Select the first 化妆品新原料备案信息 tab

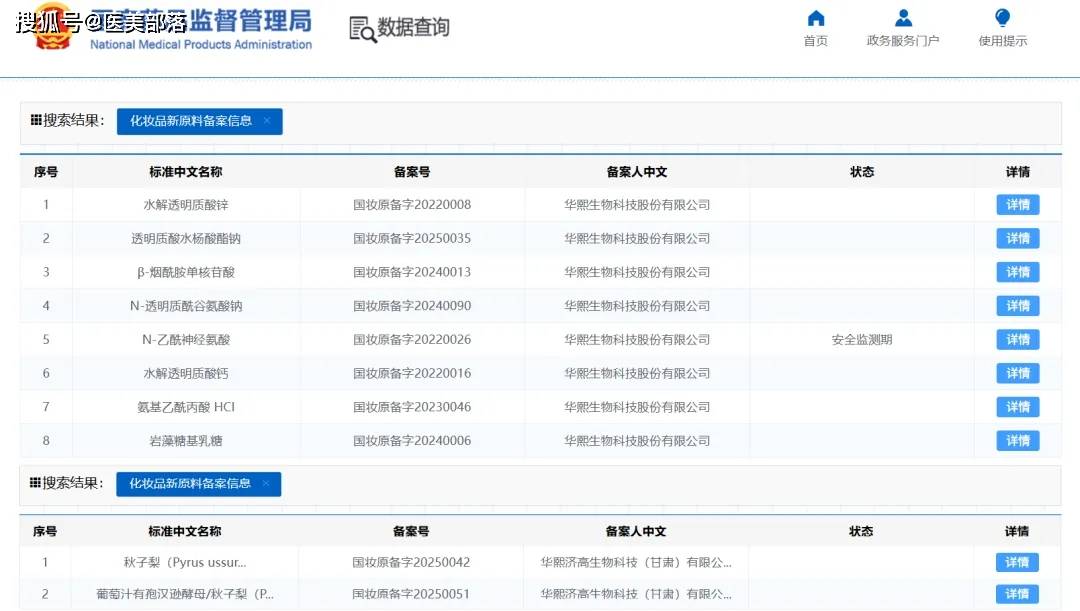point(190,121)
